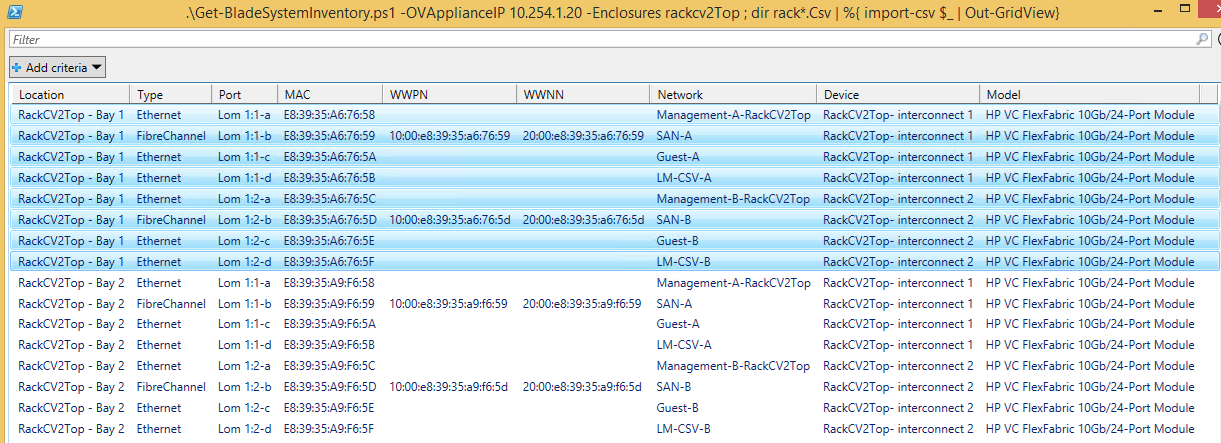Select MAC cell E8:39:35:A9:F6:5D
Image resolution: width=1221 pixels, height=443 pixels.
click(x=330, y=387)
